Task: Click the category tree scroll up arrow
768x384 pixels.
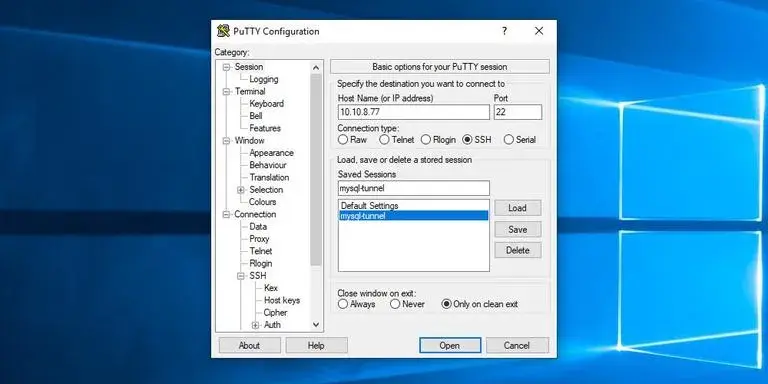Action: tap(316, 68)
